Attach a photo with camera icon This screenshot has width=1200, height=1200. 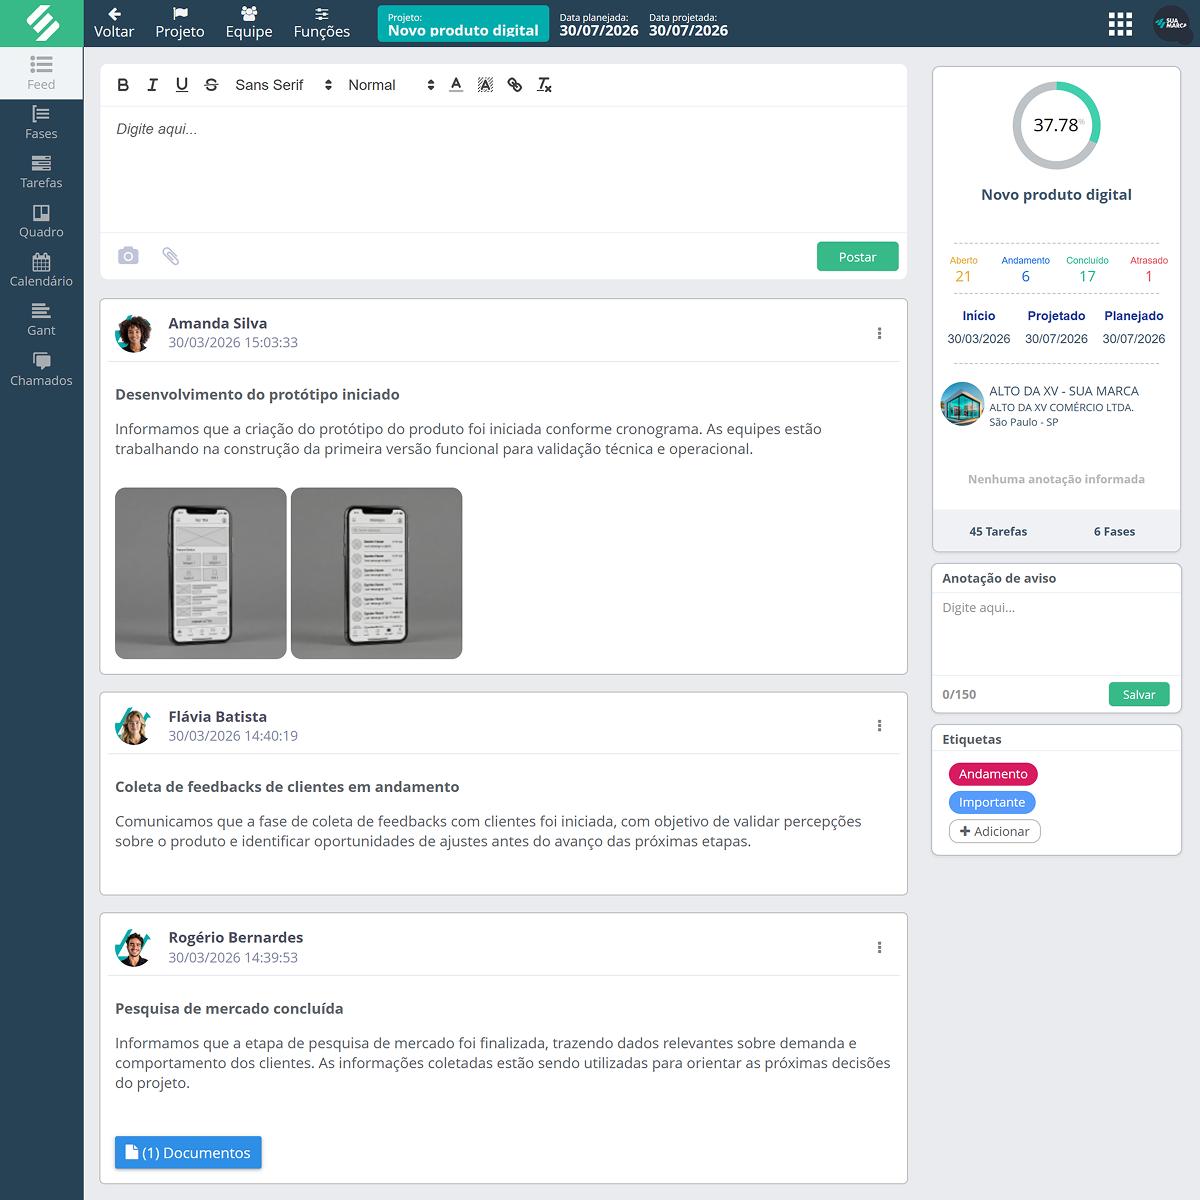(x=128, y=256)
